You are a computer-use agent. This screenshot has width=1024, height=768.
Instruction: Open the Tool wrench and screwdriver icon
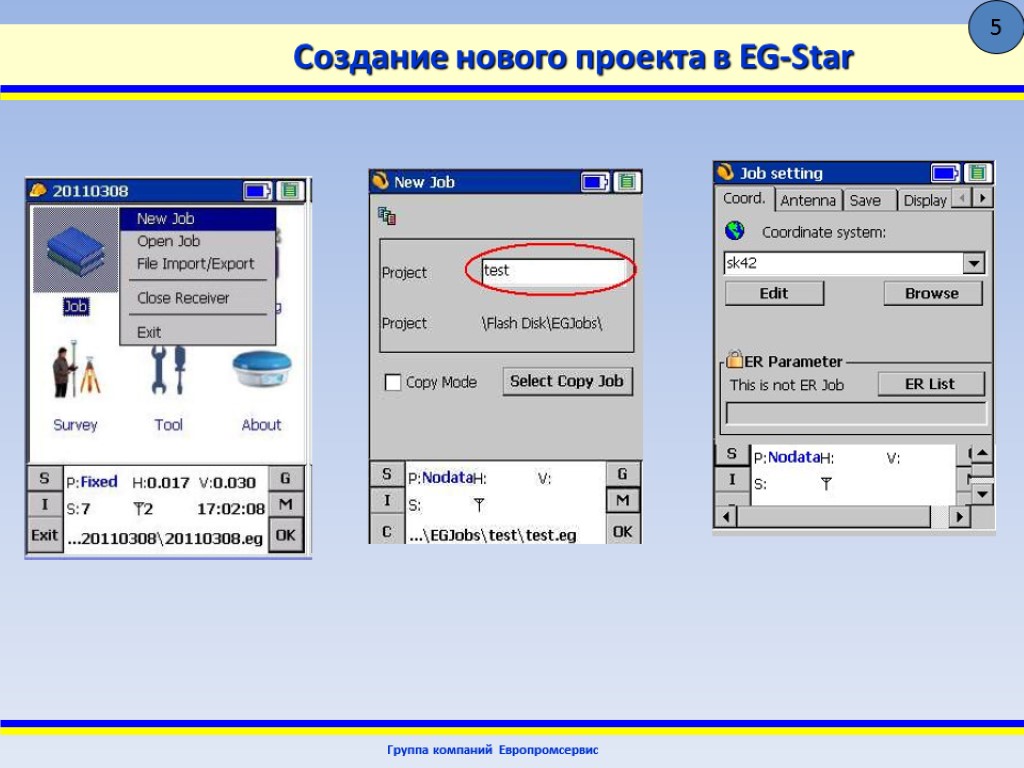(x=168, y=370)
